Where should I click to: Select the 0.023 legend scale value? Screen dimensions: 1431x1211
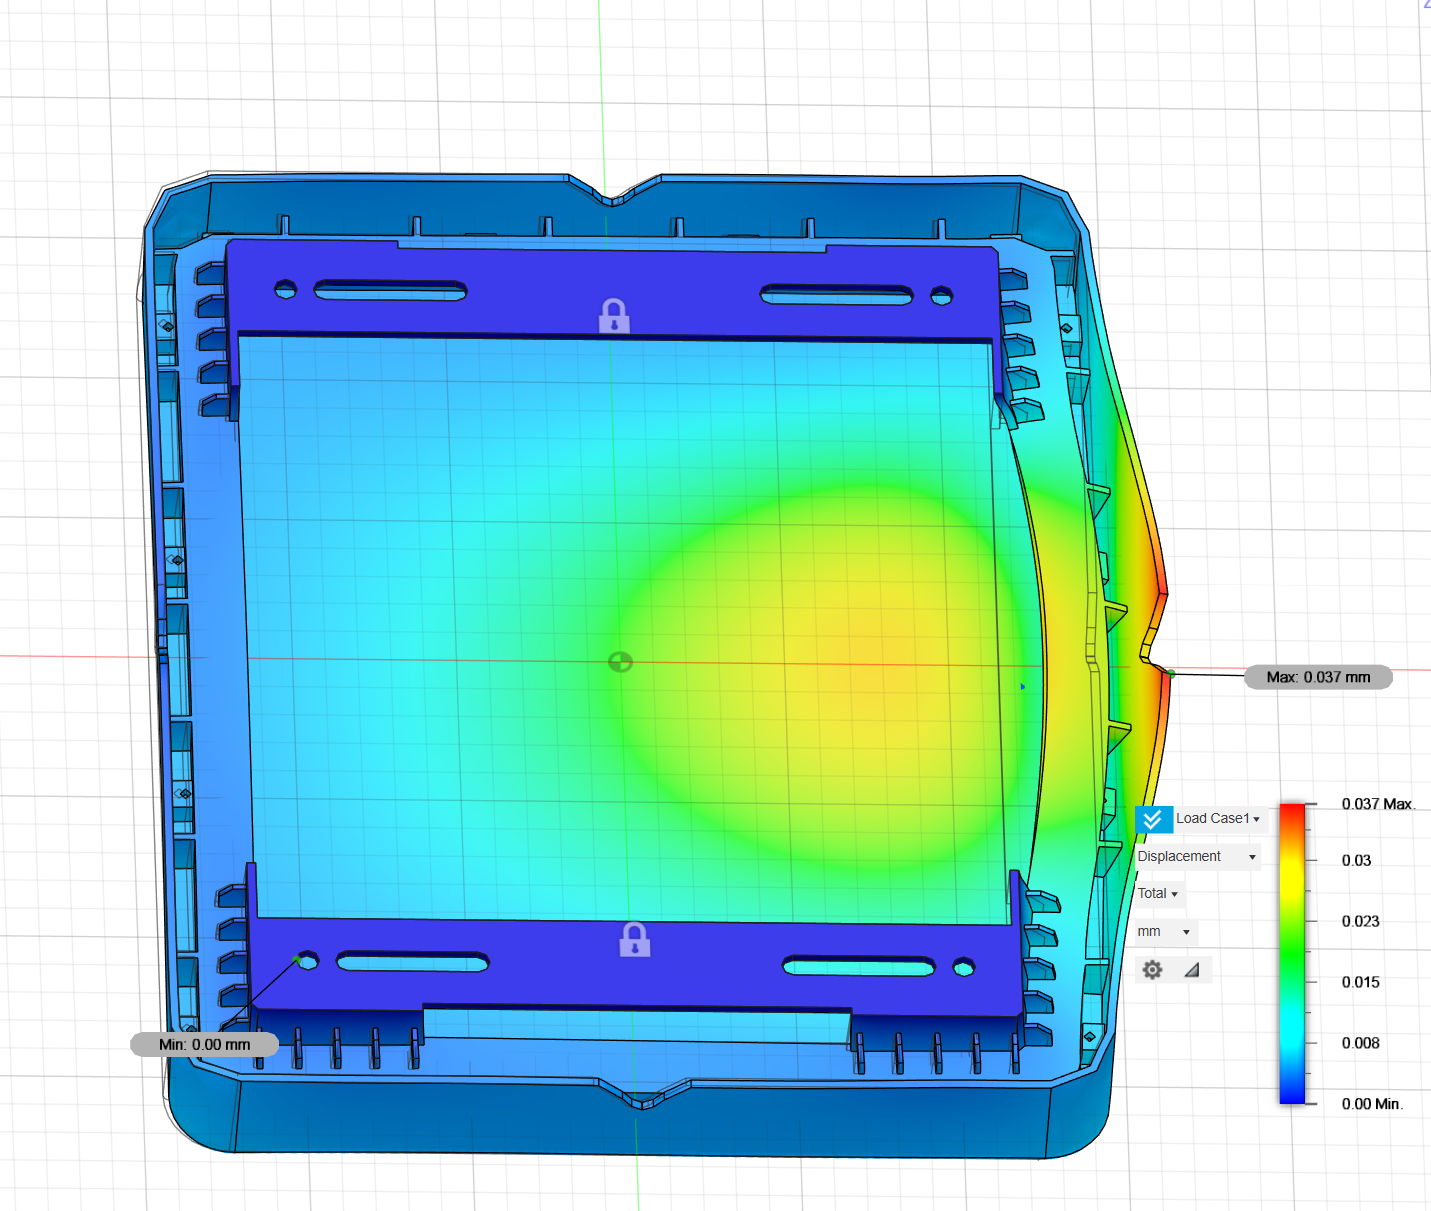(x=1360, y=922)
